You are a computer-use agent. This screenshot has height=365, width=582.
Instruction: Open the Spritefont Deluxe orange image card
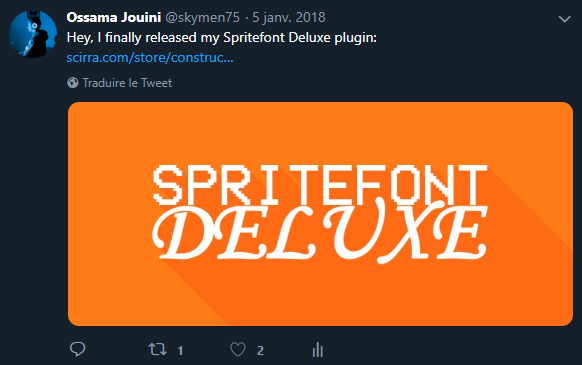pos(320,214)
